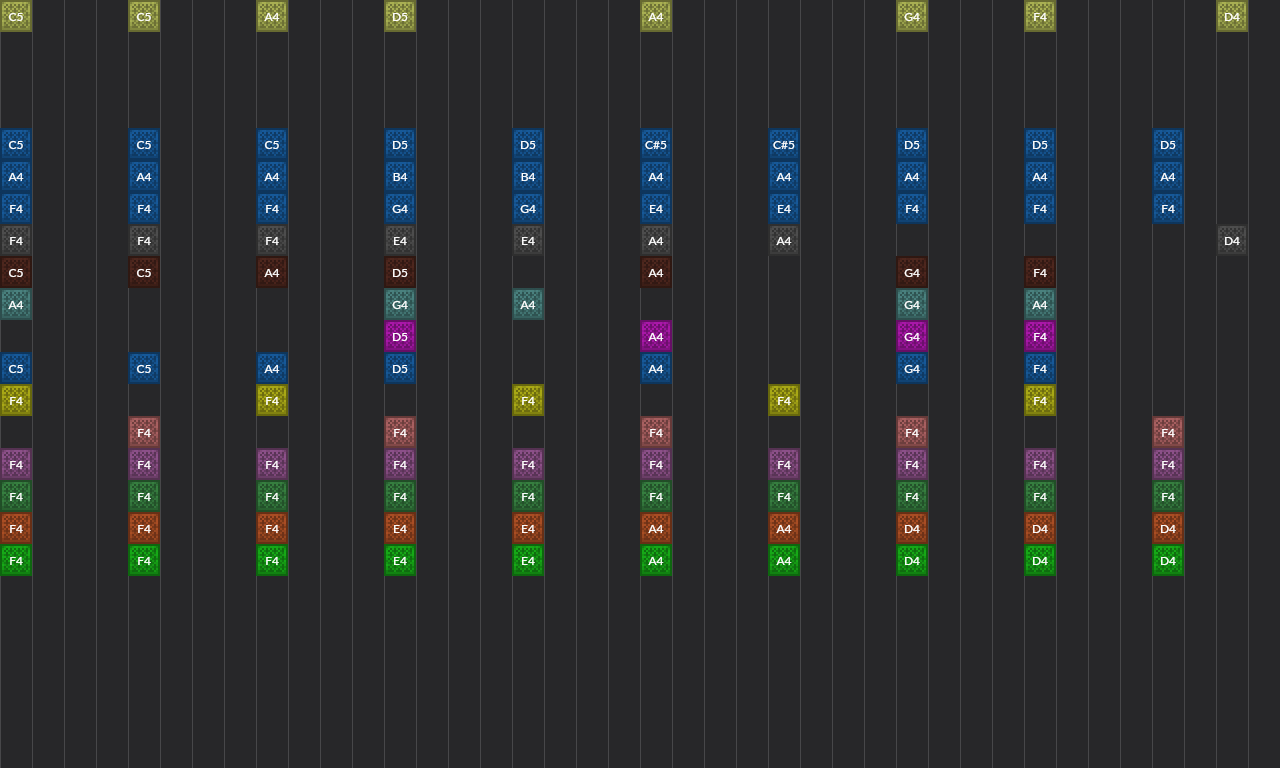Select the rightmost salmon F4 note
The image size is (1280, 768).
(x=1168, y=433)
